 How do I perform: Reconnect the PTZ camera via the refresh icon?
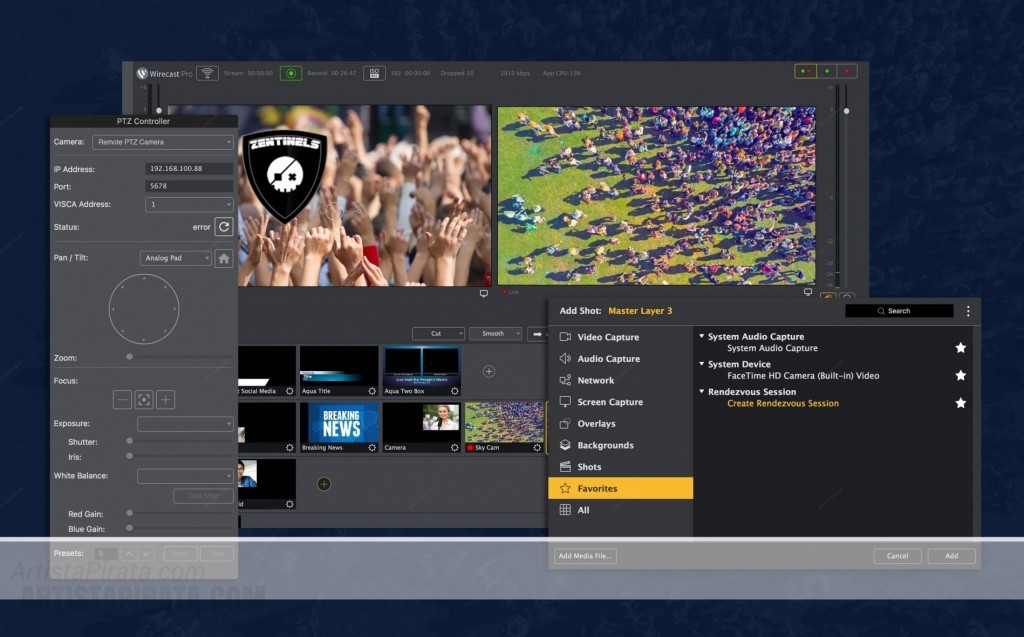[x=224, y=227]
